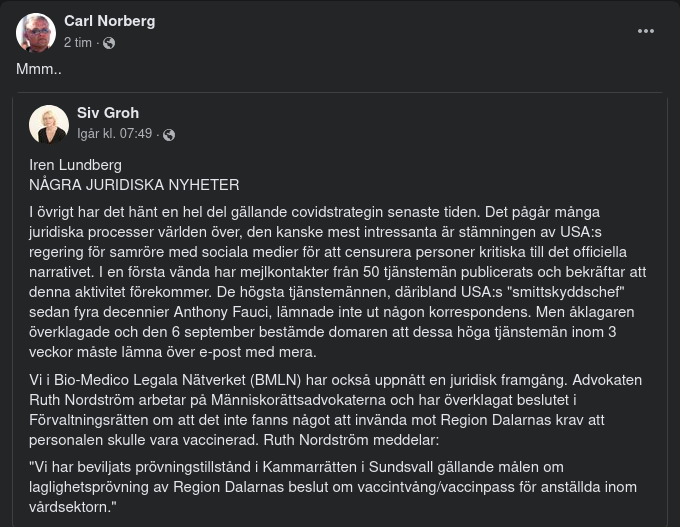Open Siv Groh's profile picture
This screenshot has height=527, width=680.
point(49,124)
